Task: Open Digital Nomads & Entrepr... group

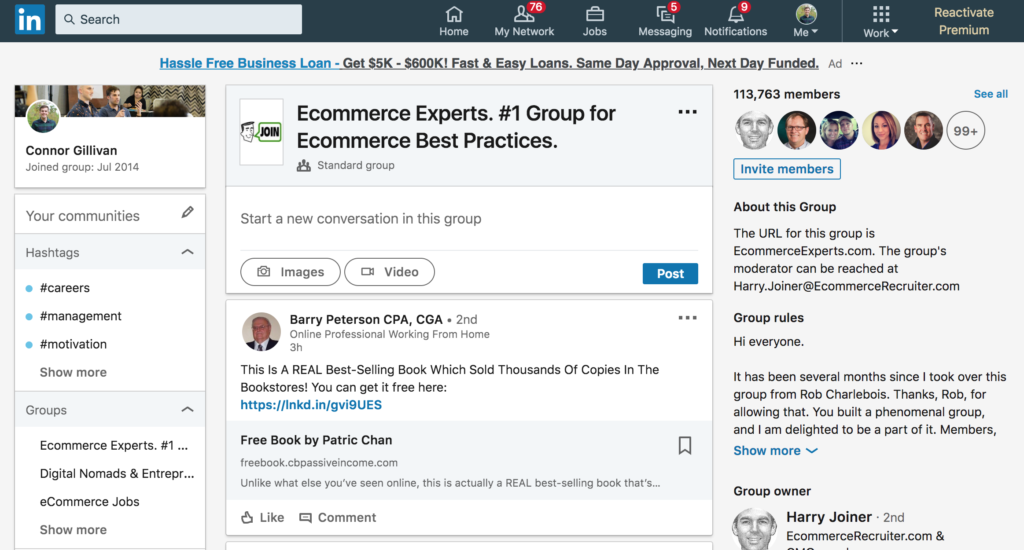Action: click(x=117, y=474)
